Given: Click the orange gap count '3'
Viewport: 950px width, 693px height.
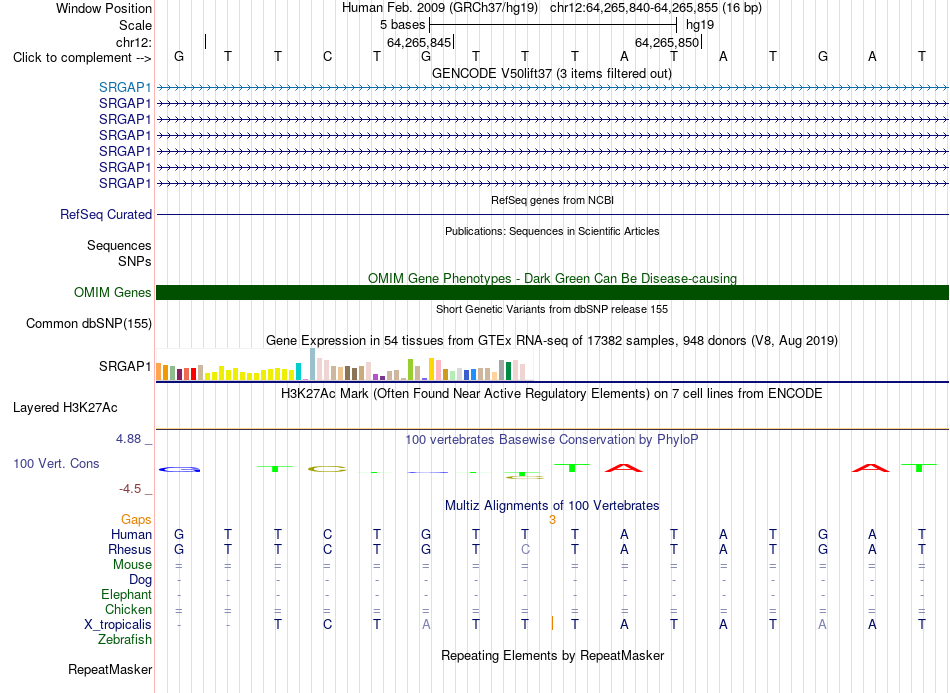Looking at the screenshot, I should 552,520.
